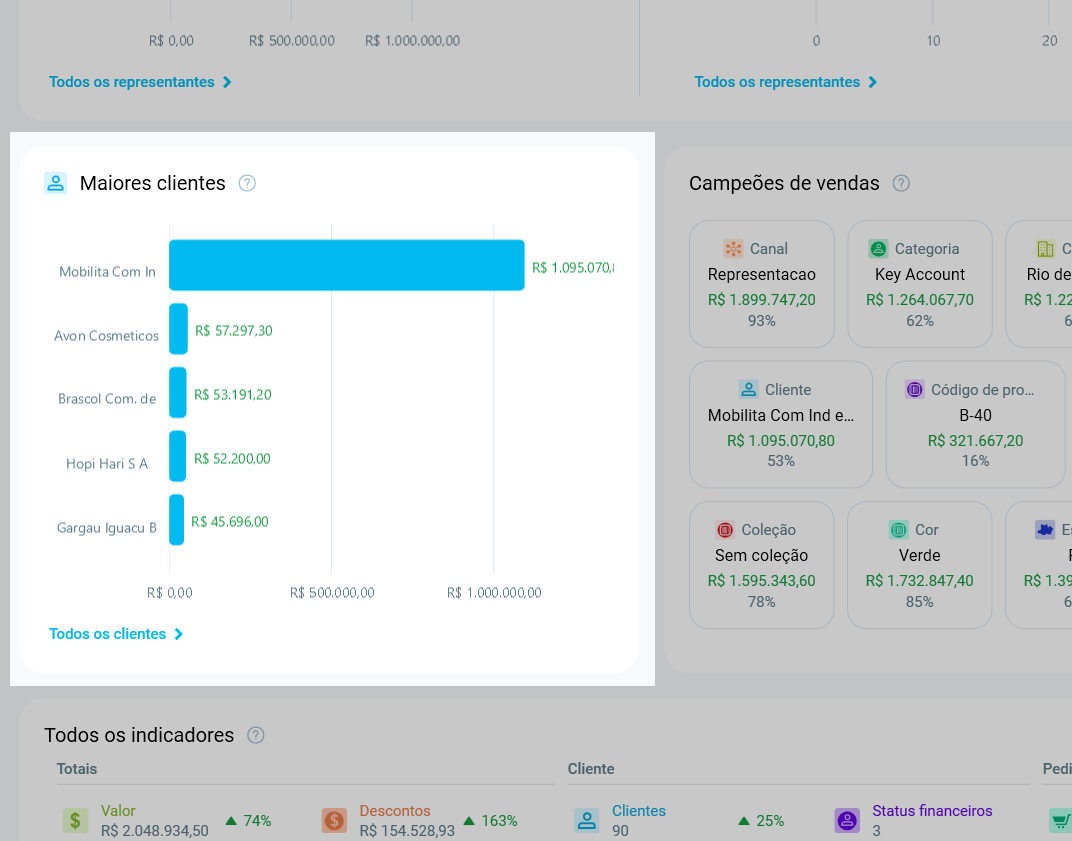Click the Brascol Com. de chart bar
Viewport: 1072px width, 841px height.
pyautogui.click(x=178, y=392)
